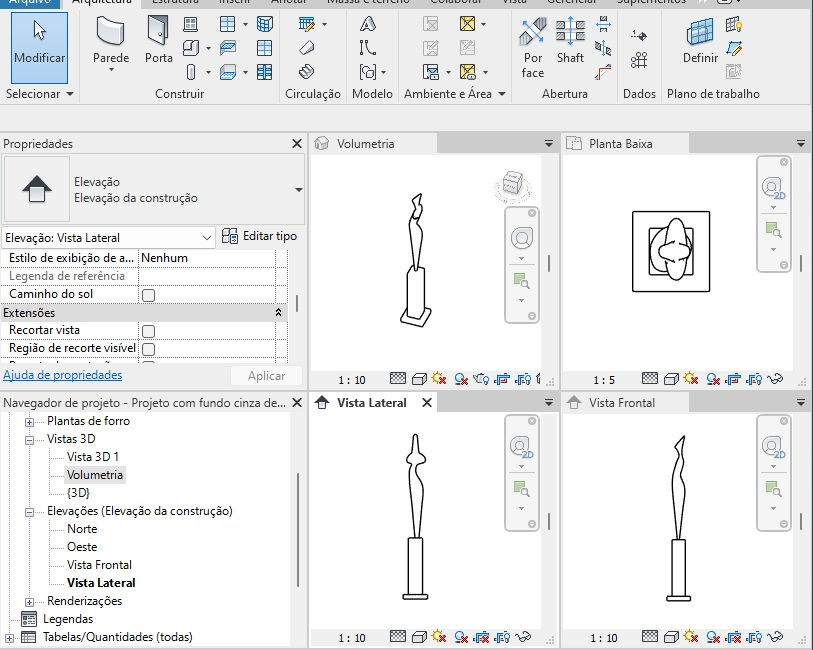The height and width of the screenshot is (650, 813).
Task: Select the Porta door tool
Action: point(159,40)
